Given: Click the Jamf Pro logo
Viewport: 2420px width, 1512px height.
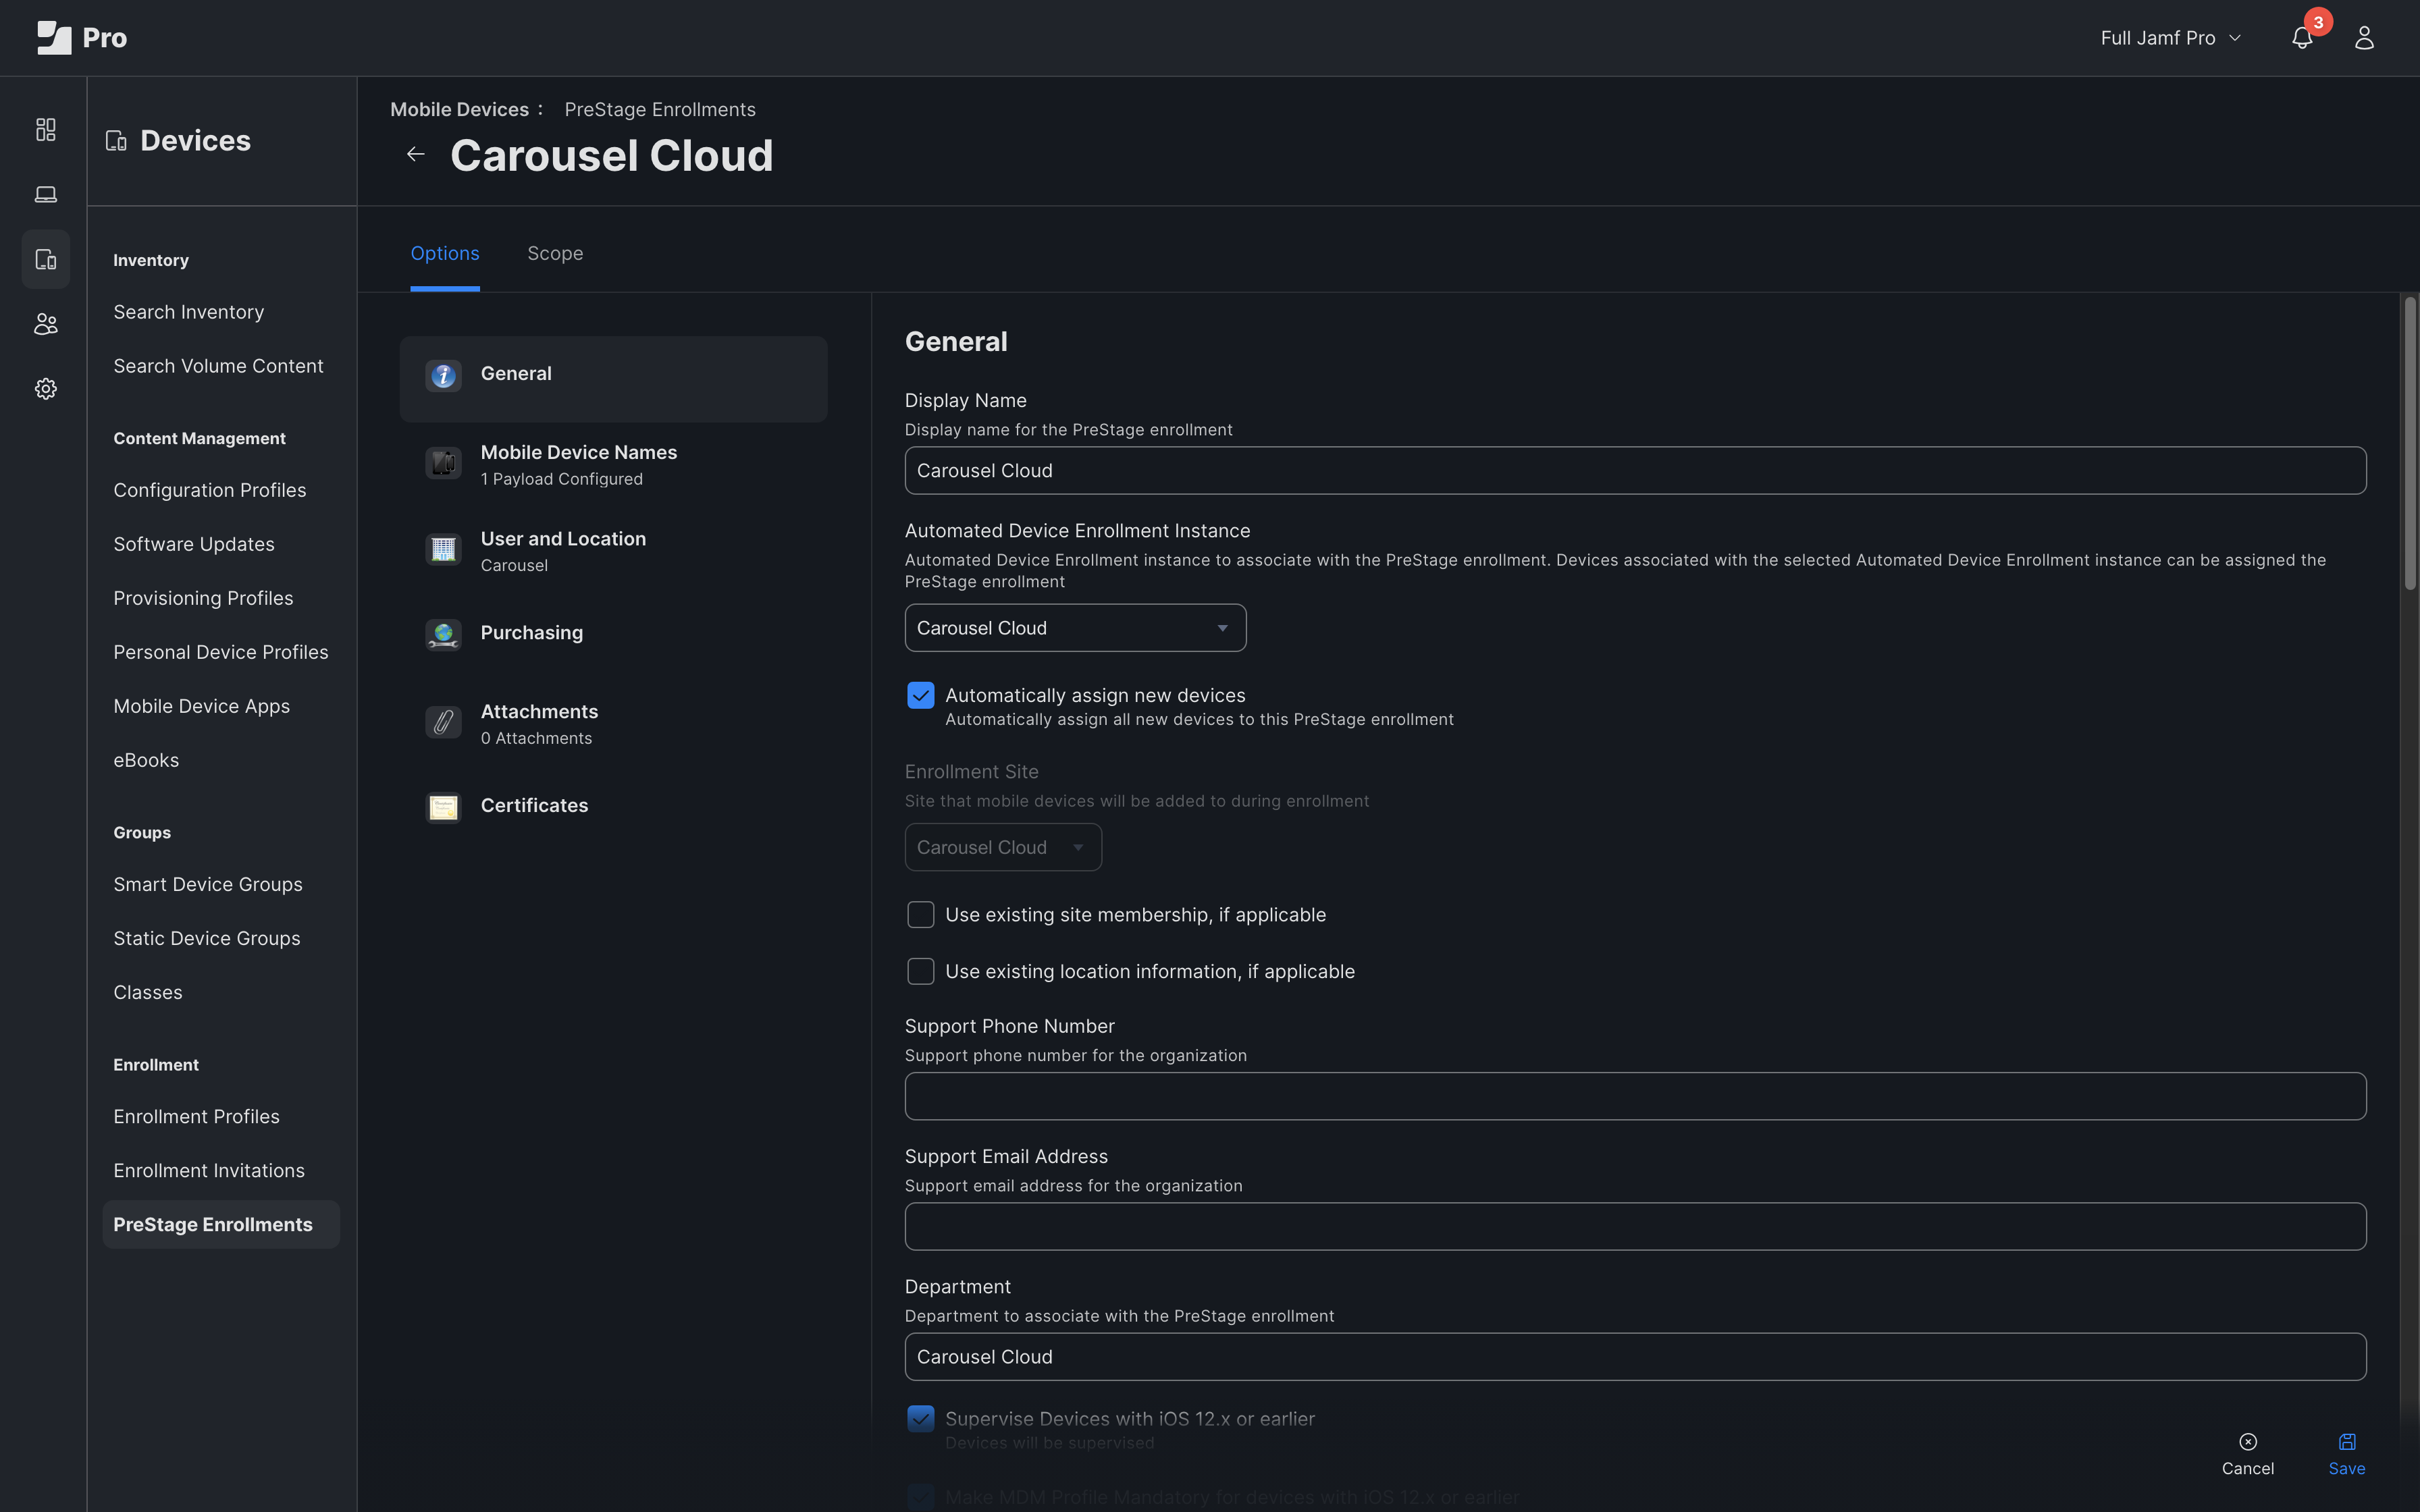Looking at the screenshot, I should tap(81, 38).
